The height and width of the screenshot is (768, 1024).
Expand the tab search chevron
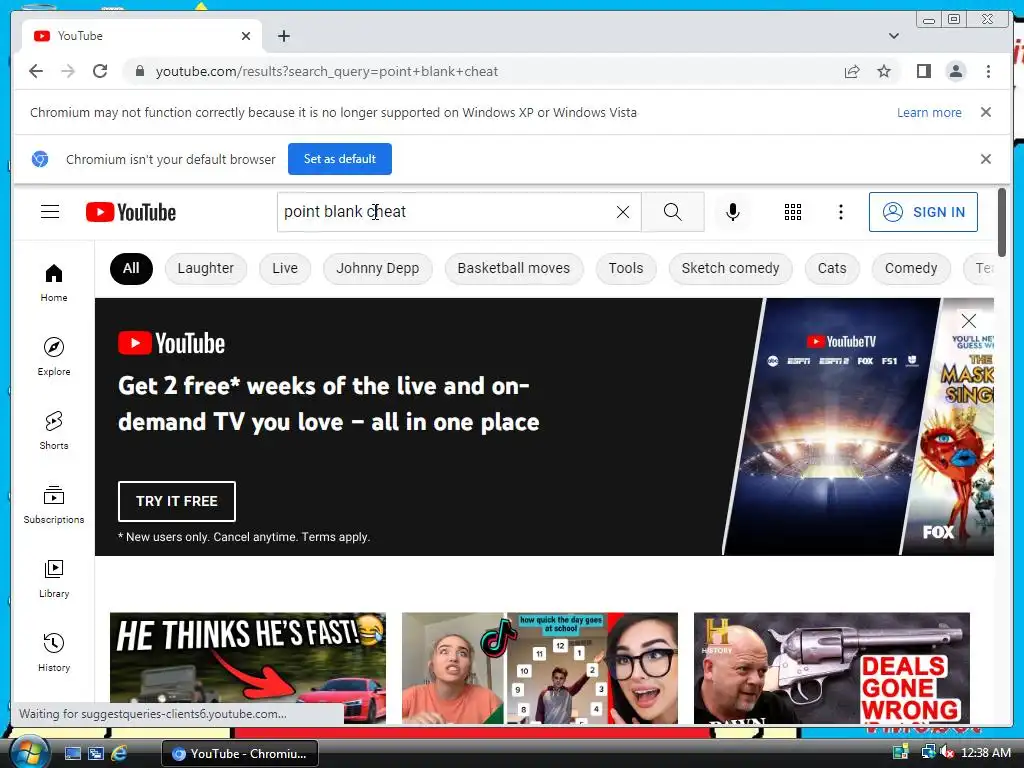click(894, 36)
